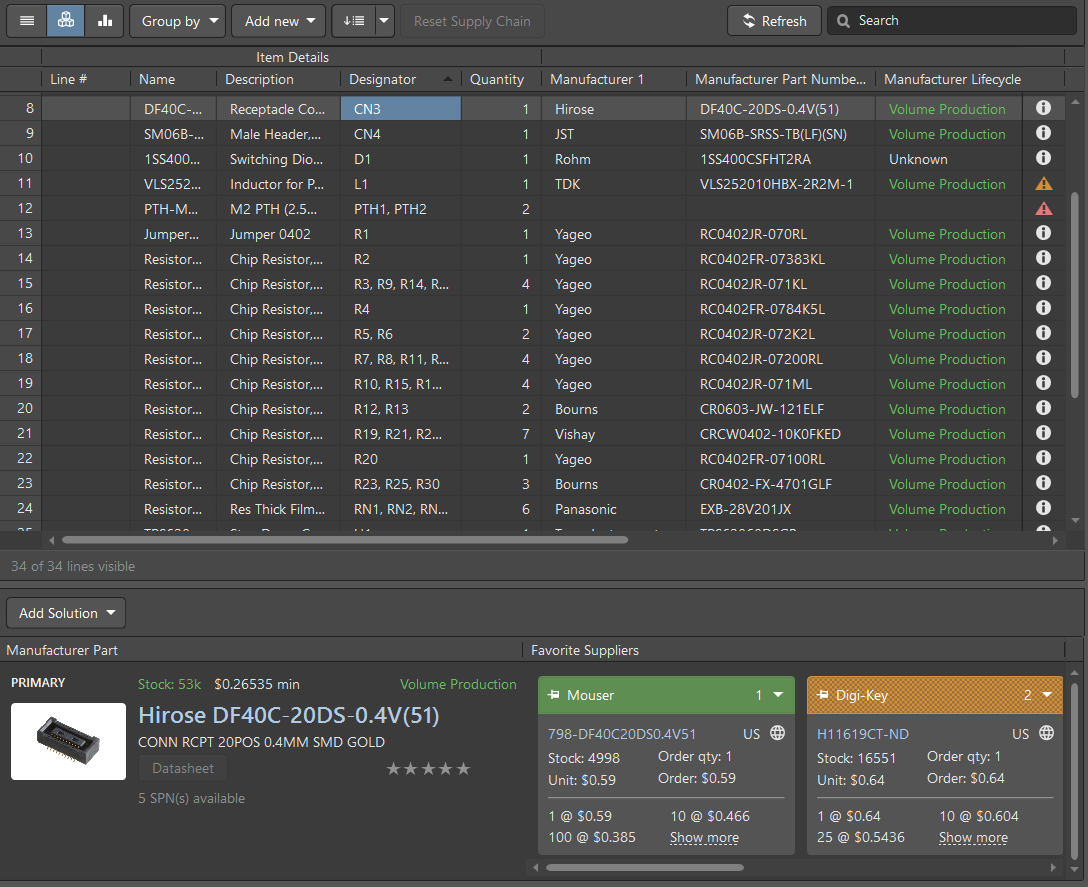Open the Group by dropdown
The height and width of the screenshot is (887, 1088).
pyautogui.click(x=177, y=21)
